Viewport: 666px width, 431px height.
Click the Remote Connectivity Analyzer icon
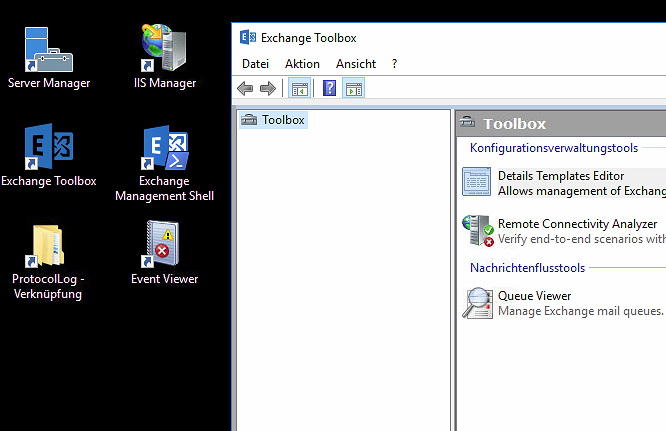(x=478, y=231)
